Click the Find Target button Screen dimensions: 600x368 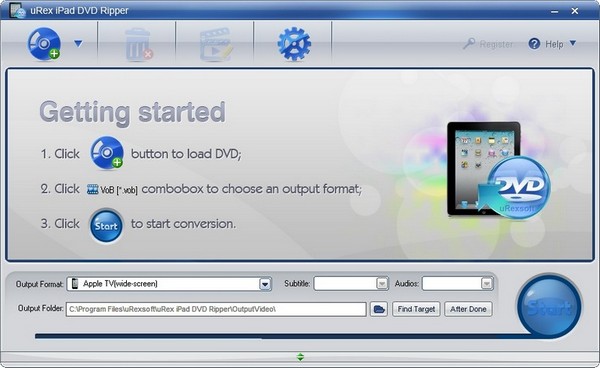pyautogui.click(x=416, y=309)
